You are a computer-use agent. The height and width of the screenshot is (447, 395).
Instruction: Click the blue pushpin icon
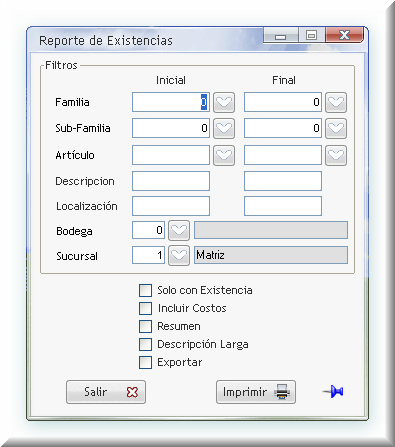333,391
